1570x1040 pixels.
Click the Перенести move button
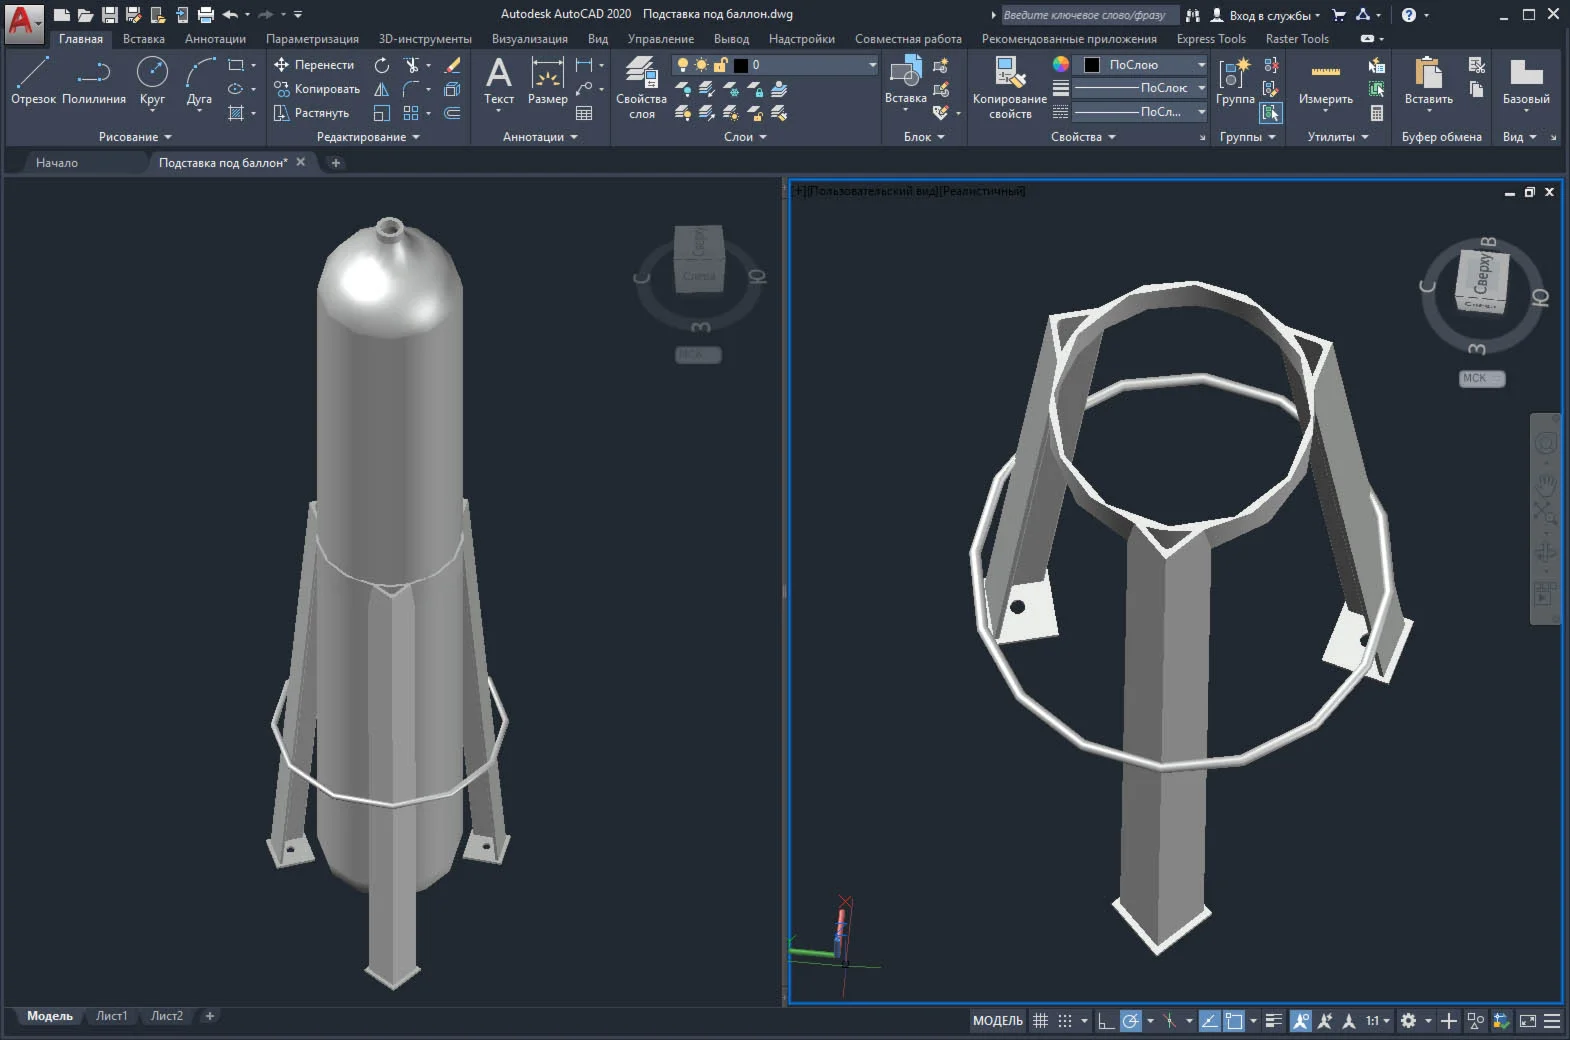pos(314,65)
